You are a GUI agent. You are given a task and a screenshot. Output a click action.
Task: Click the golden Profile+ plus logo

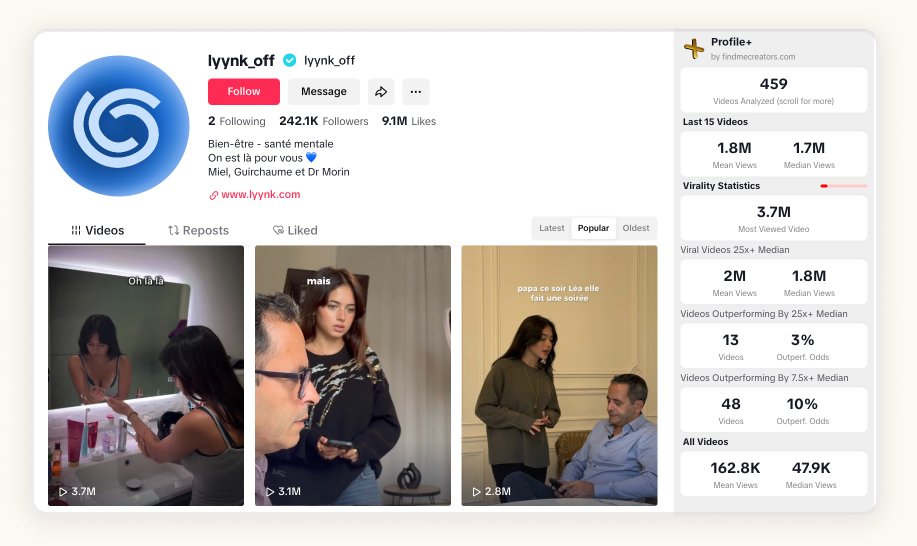click(x=694, y=49)
